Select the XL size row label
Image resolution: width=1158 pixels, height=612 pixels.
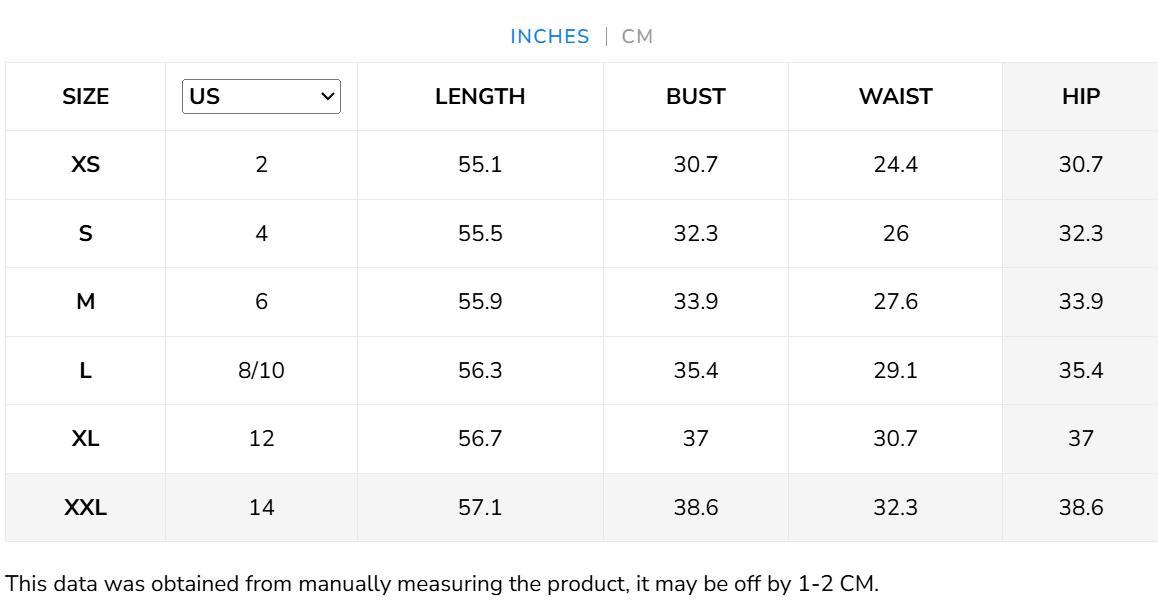86,439
